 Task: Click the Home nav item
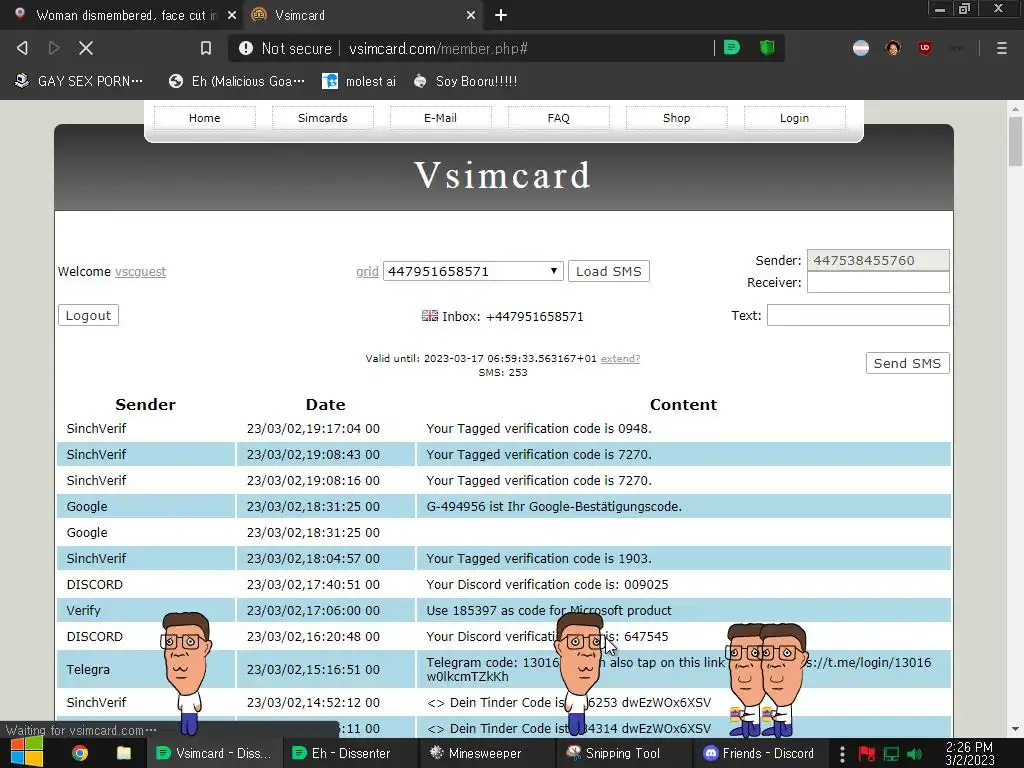point(204,118)
